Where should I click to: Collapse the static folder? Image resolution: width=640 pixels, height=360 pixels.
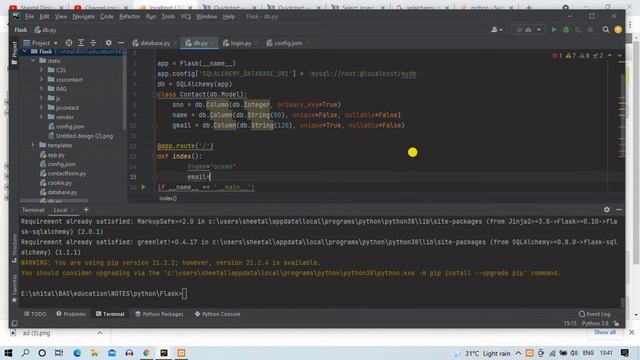click(33, 61)
